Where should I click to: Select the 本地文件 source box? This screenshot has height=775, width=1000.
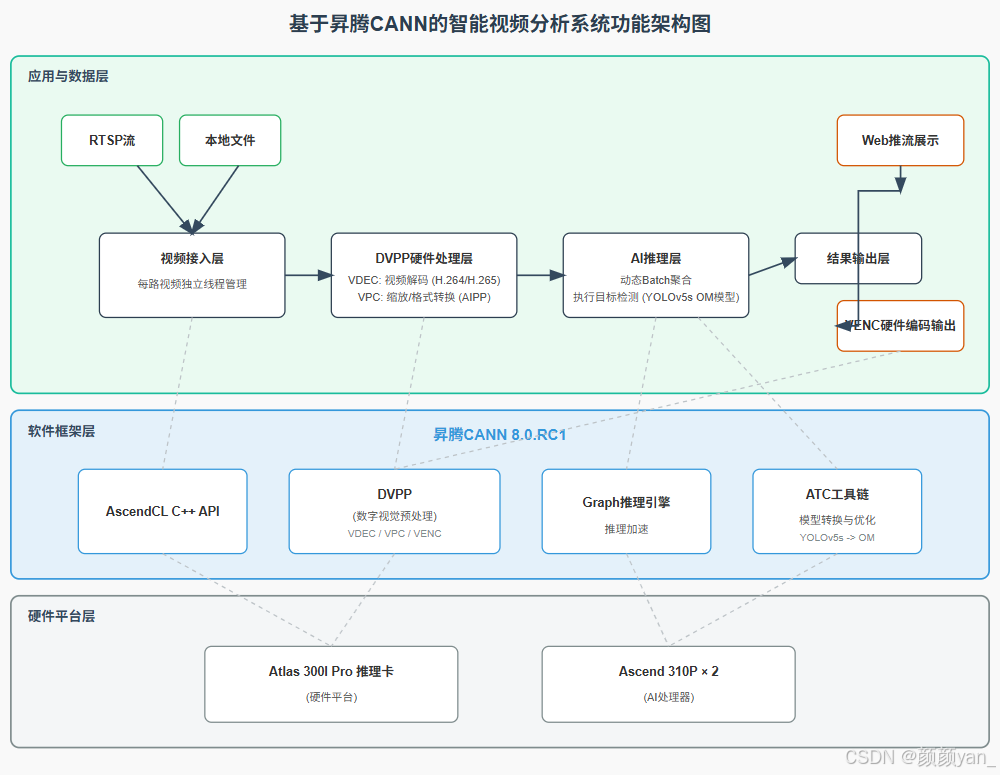(230, 140)
